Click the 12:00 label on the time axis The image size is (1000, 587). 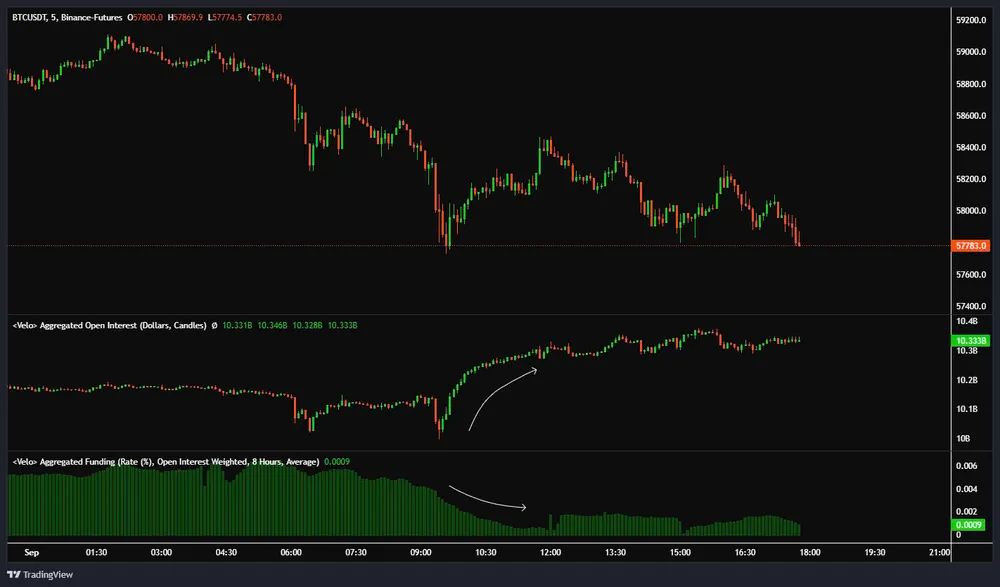click(x=550, y=551)
